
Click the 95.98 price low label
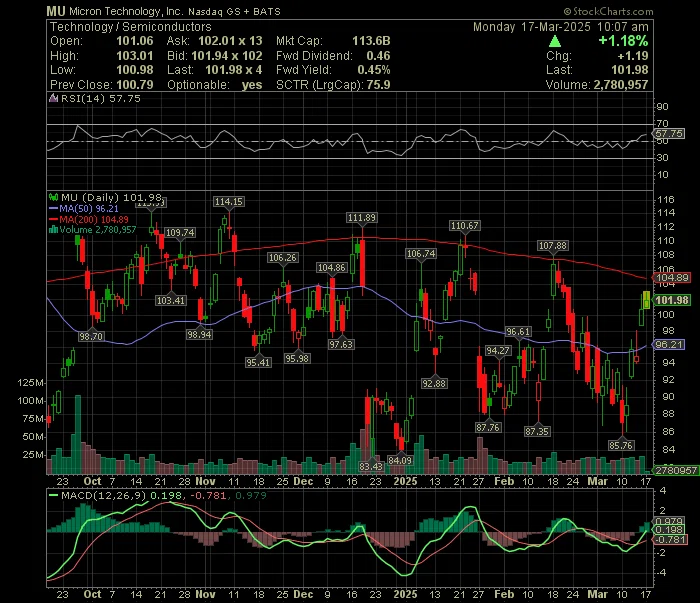tap(297, 358)
